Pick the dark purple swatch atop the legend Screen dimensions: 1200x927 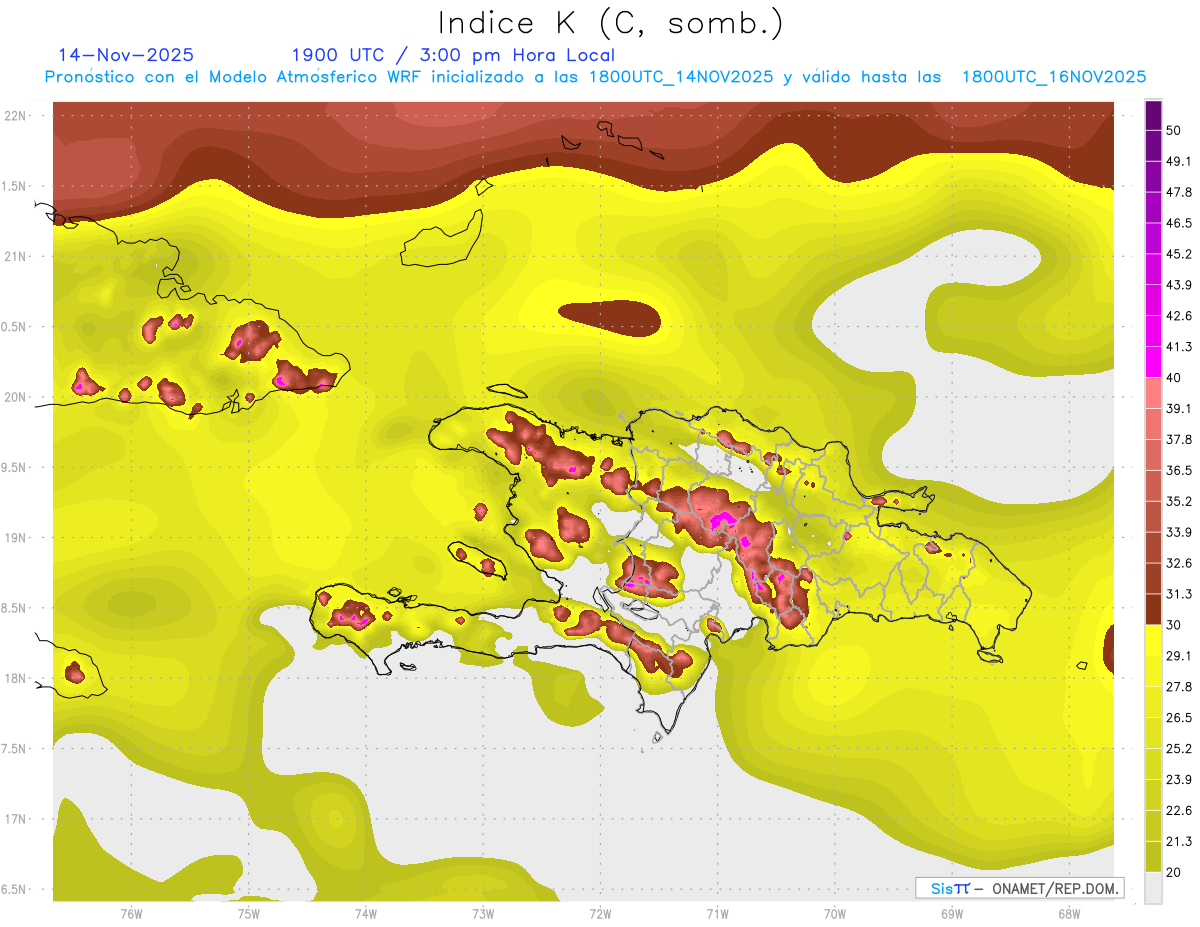point(1153,115)
